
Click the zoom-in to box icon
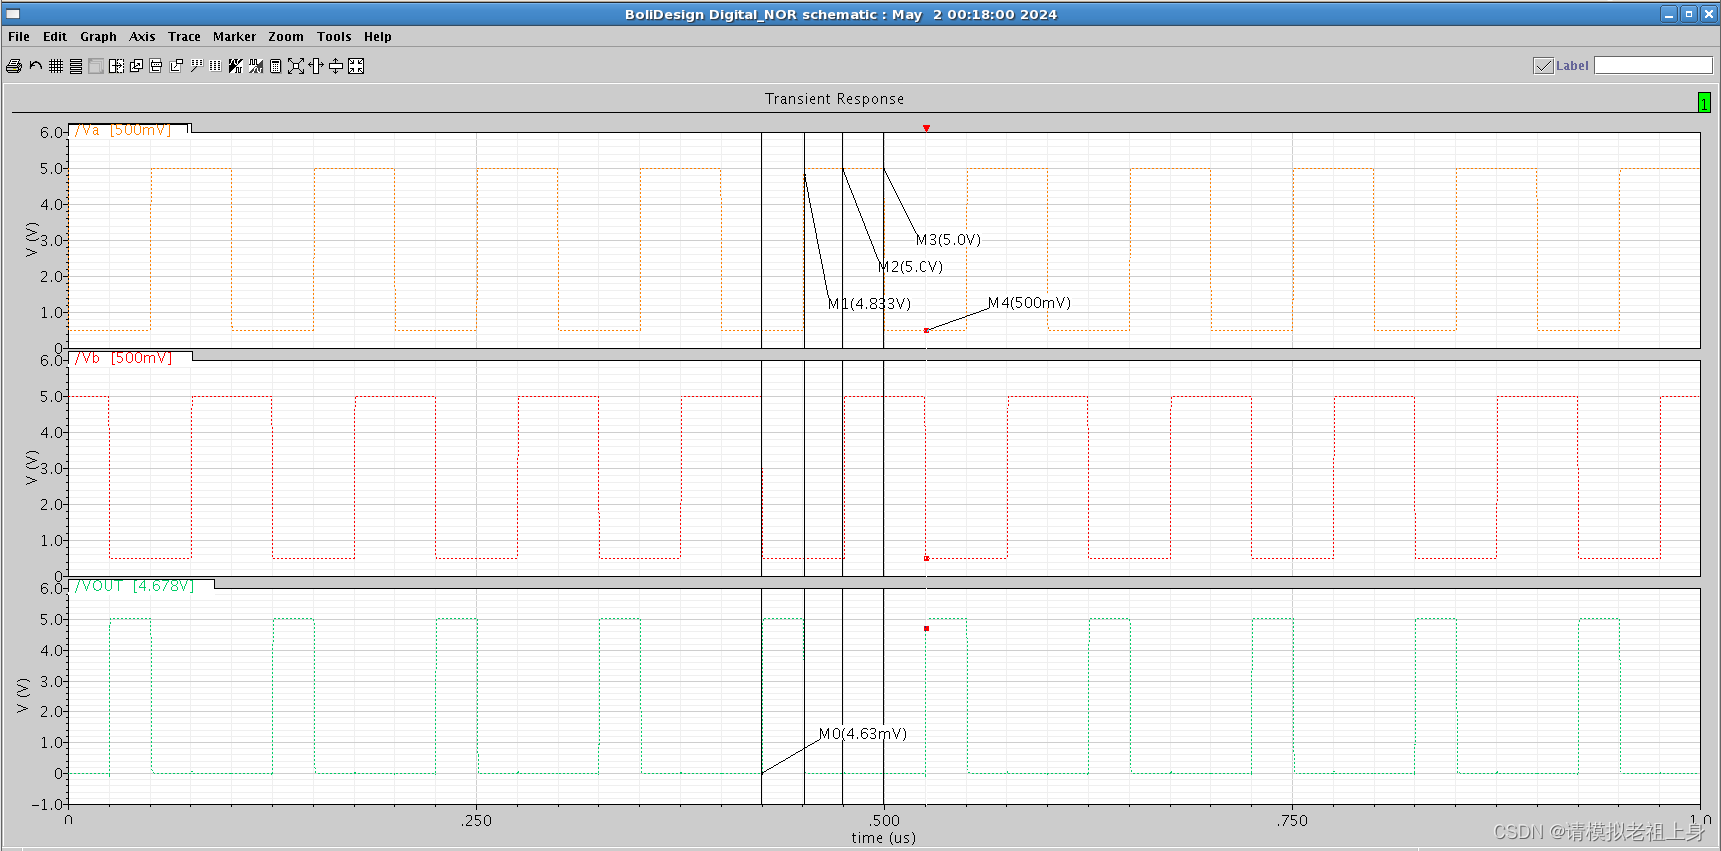356,66
